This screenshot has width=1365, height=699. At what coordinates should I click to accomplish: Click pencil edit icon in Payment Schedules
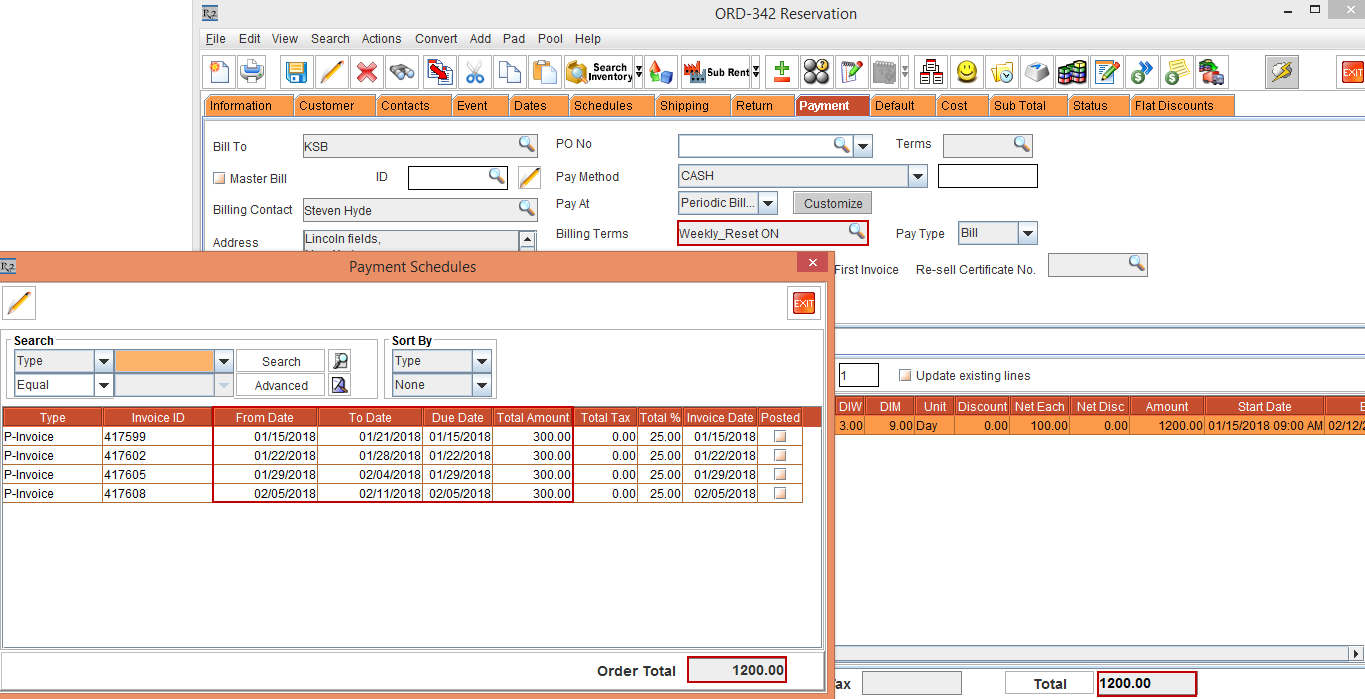(19, 303)
